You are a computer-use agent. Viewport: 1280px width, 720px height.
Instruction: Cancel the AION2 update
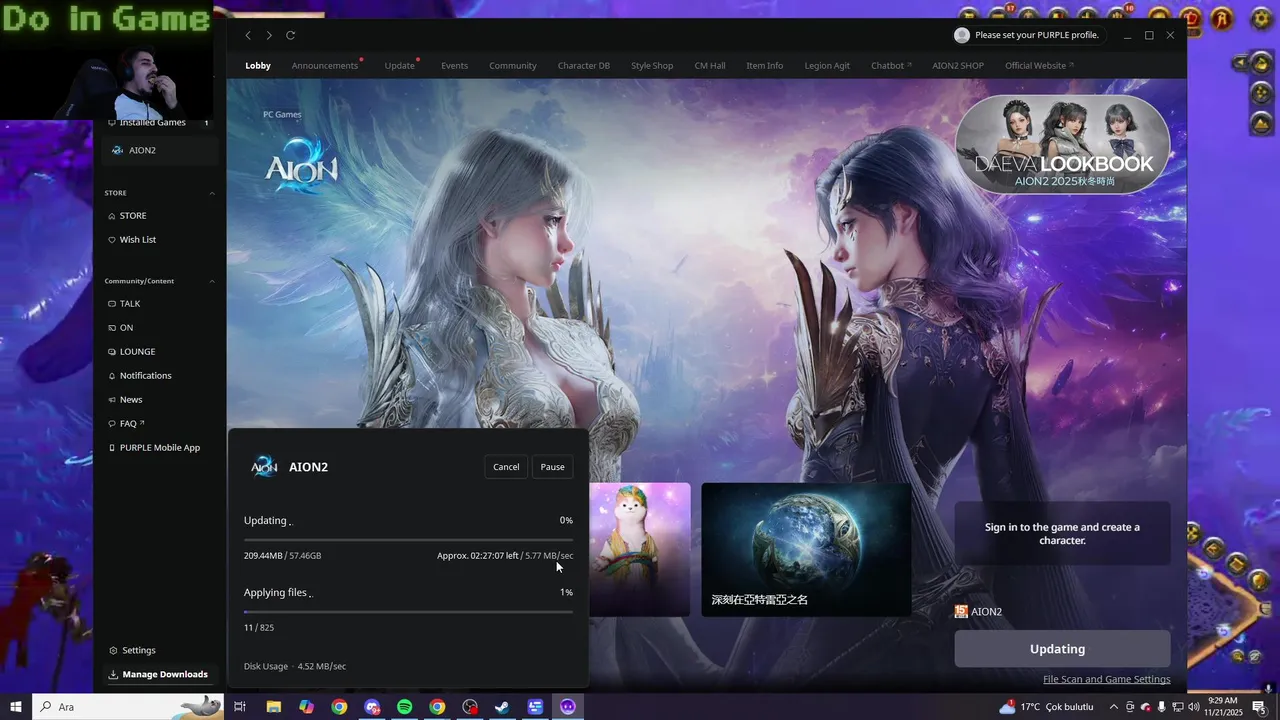click(506, 467)
